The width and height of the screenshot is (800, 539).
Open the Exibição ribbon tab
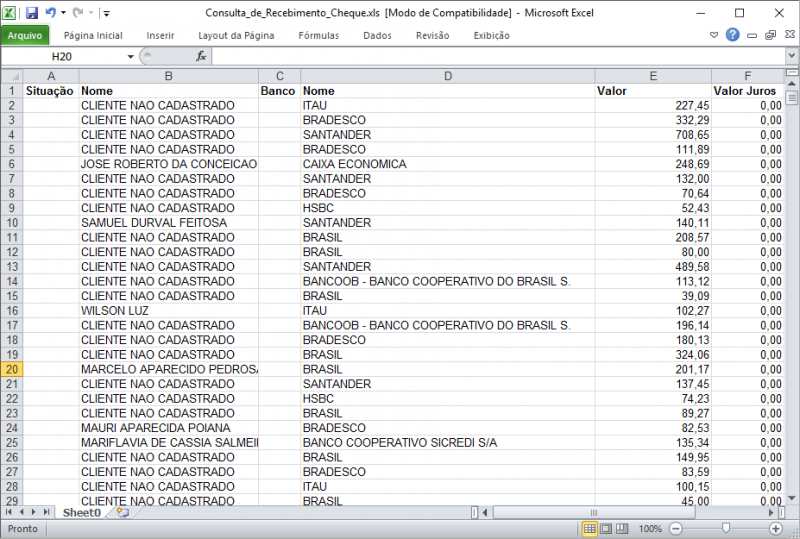[x=491, y=35]
